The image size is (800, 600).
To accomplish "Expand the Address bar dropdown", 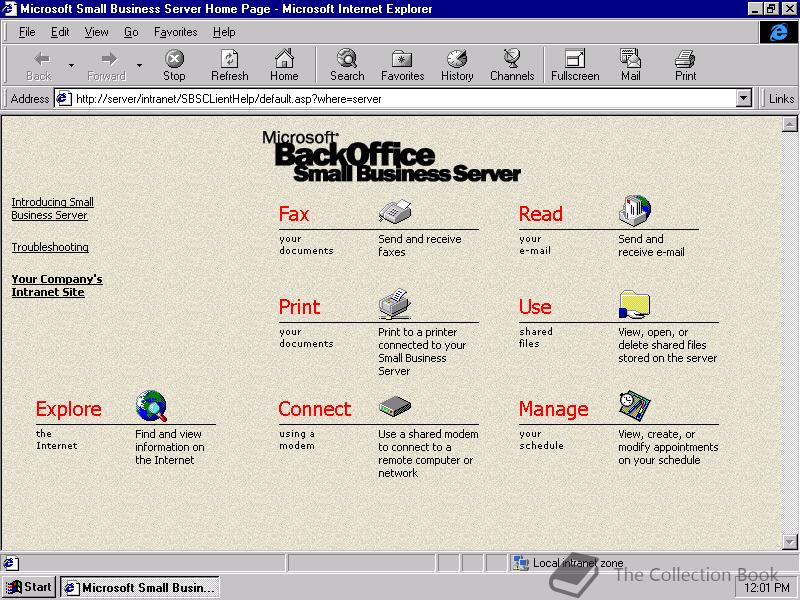I will pos(744,98).
